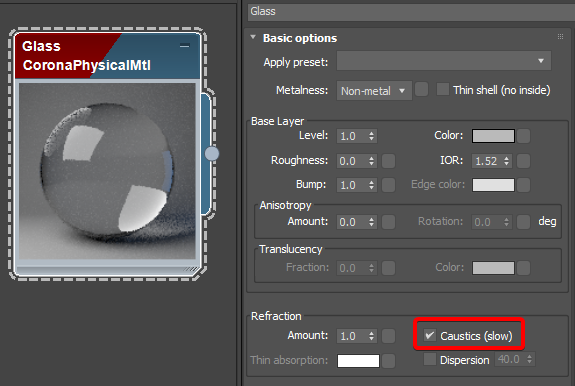Click the Roughness map slot button
575x386 pixels.
click(388, 161)
